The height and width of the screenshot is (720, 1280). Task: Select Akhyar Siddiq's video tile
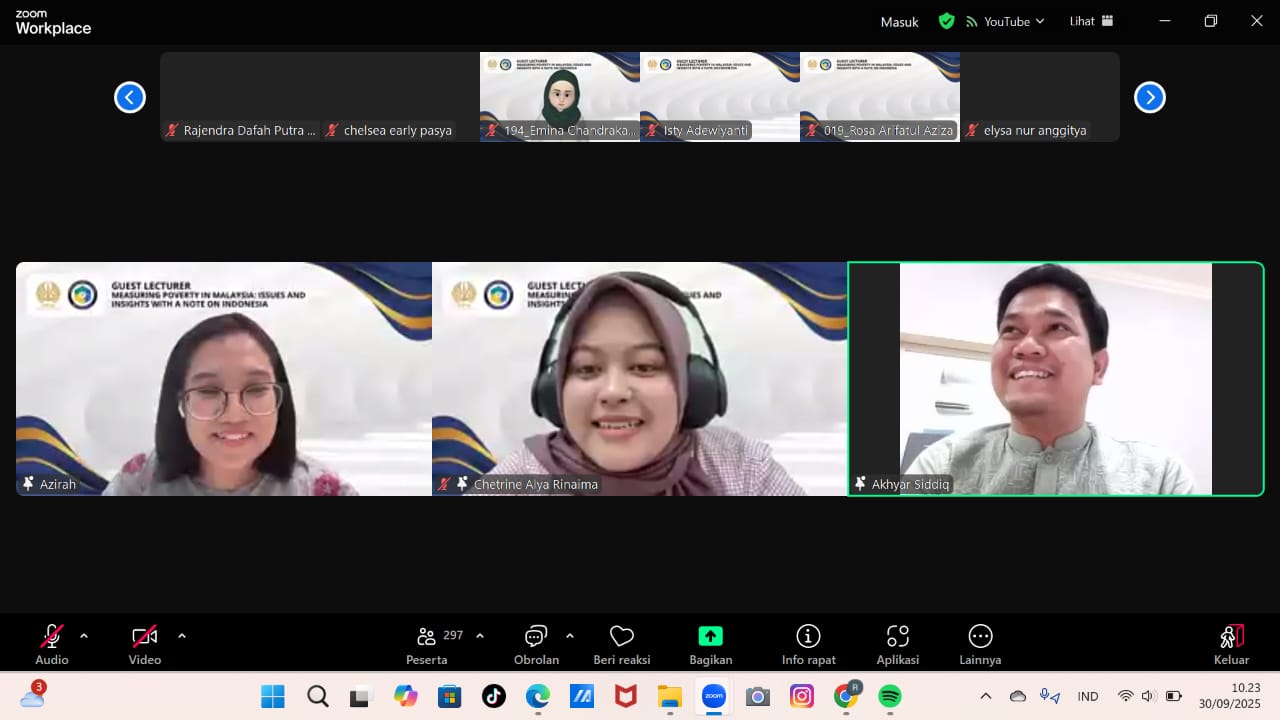1055,378
